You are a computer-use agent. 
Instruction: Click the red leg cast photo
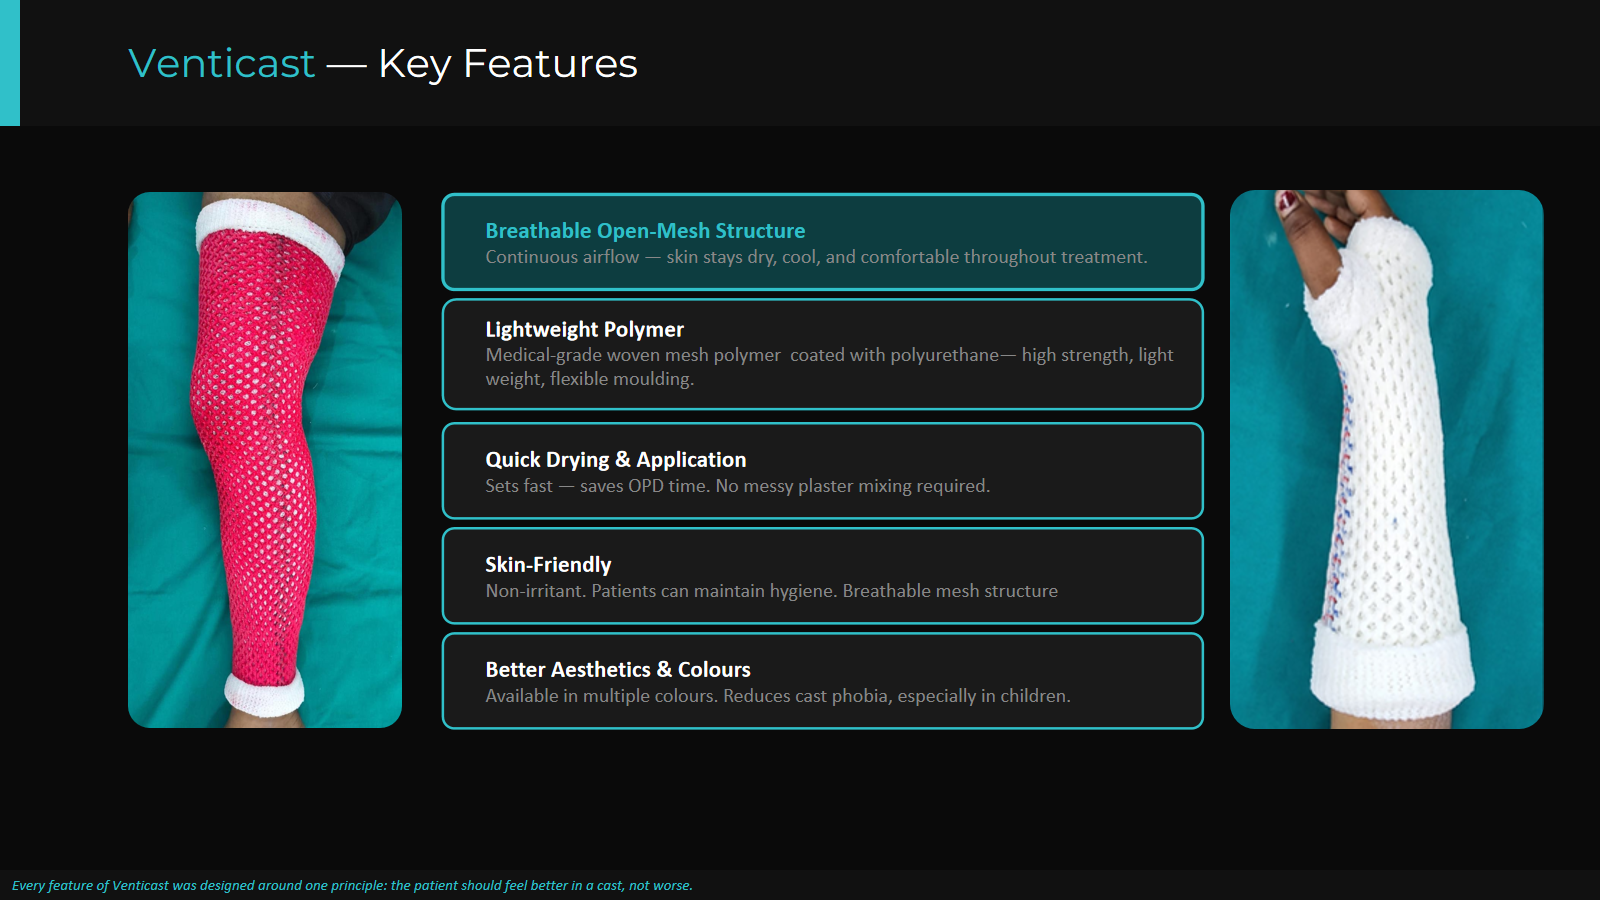point(265,460)
